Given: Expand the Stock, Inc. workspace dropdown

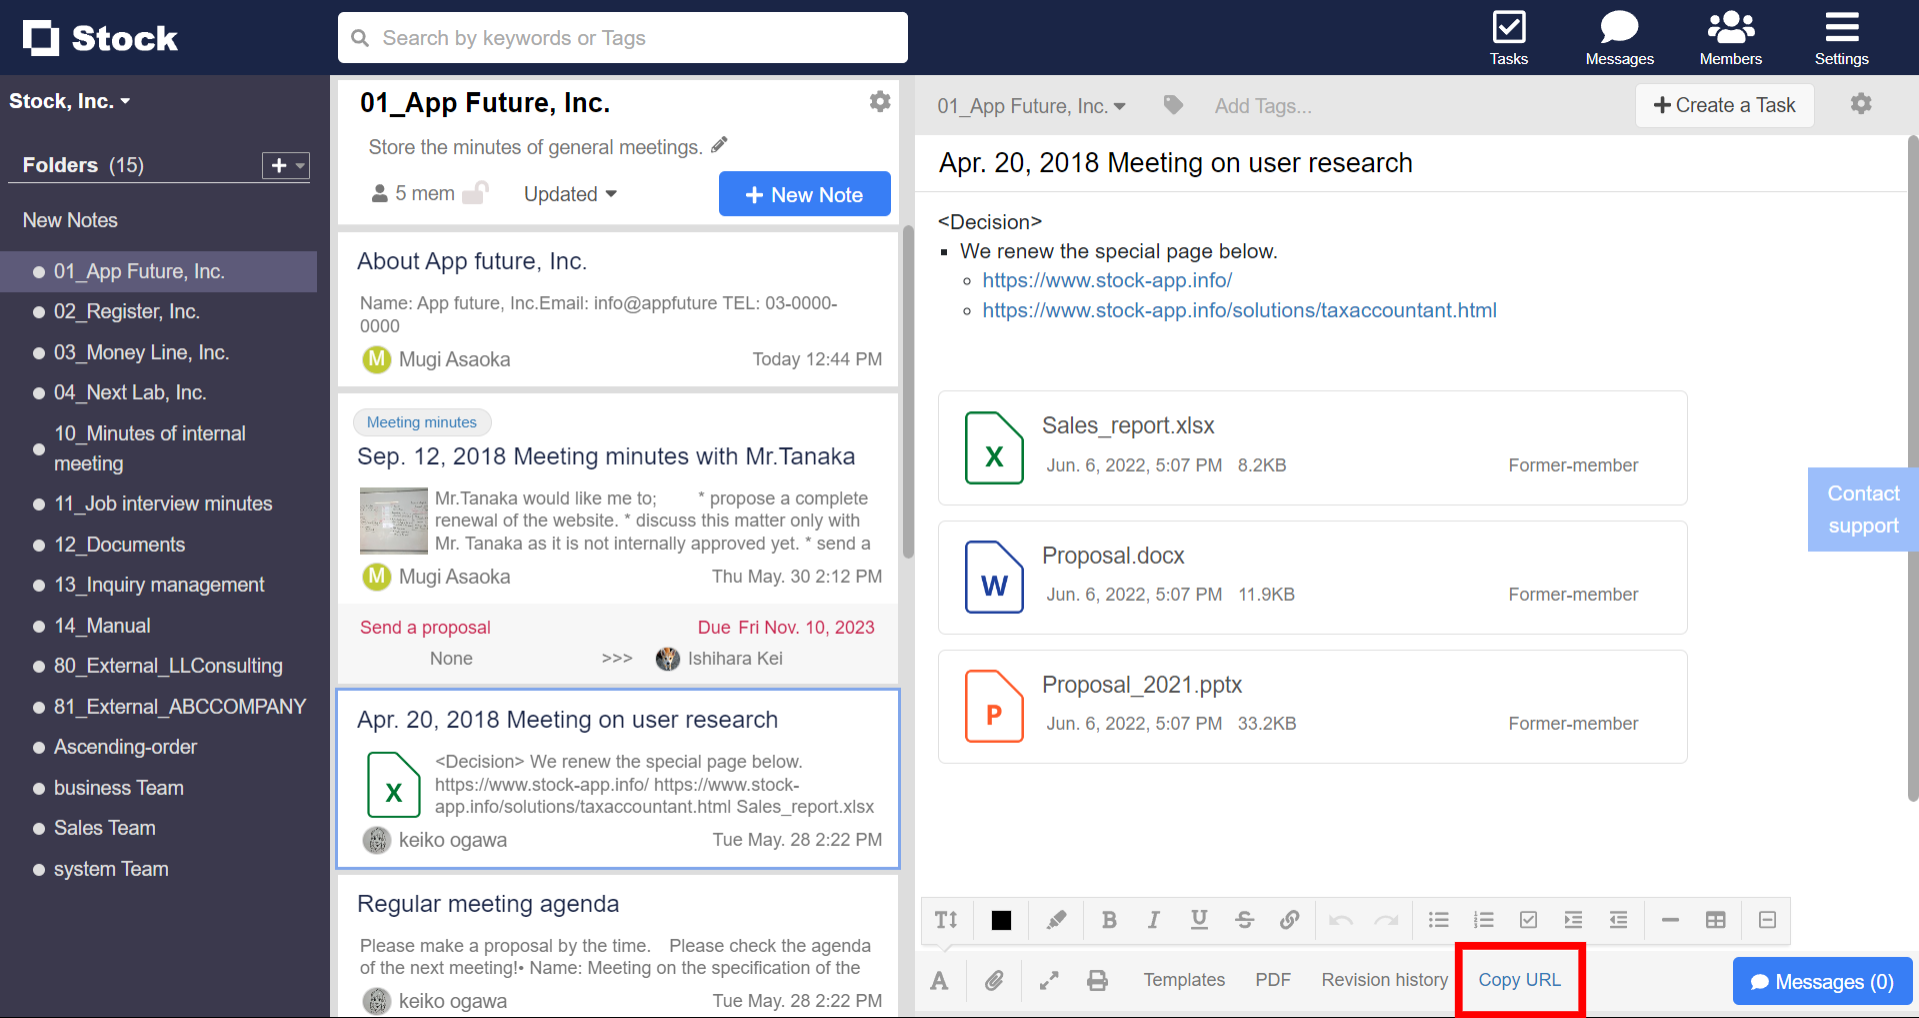Looking at the screenshot, I should 69,100.
